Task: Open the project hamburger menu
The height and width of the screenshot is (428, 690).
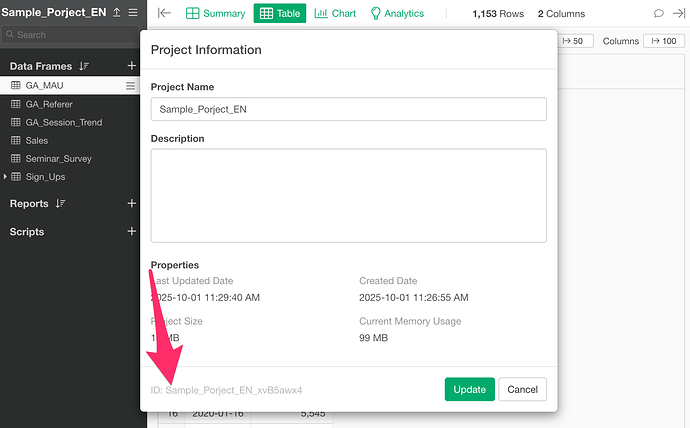Action: pyautogui.click(x=133, y=13)
